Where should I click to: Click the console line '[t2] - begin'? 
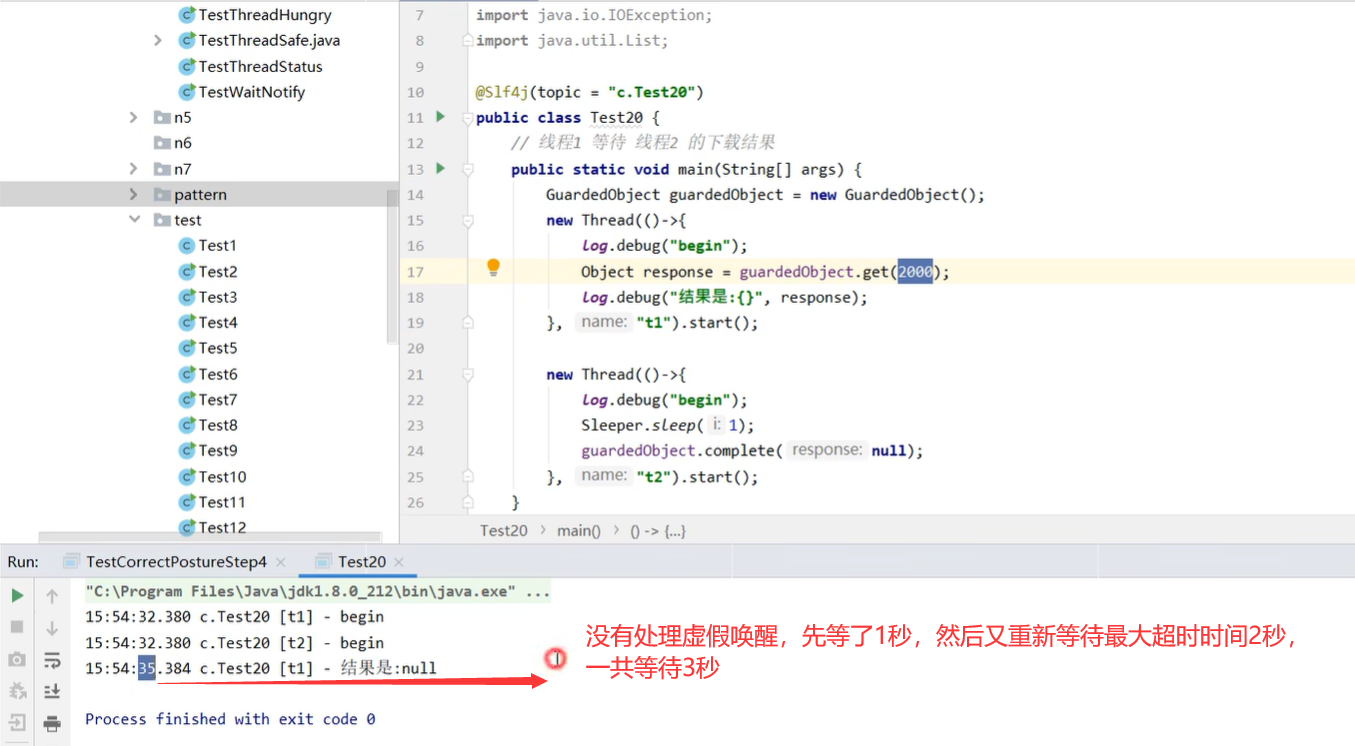pyautogui.click(x=234, y=642)
